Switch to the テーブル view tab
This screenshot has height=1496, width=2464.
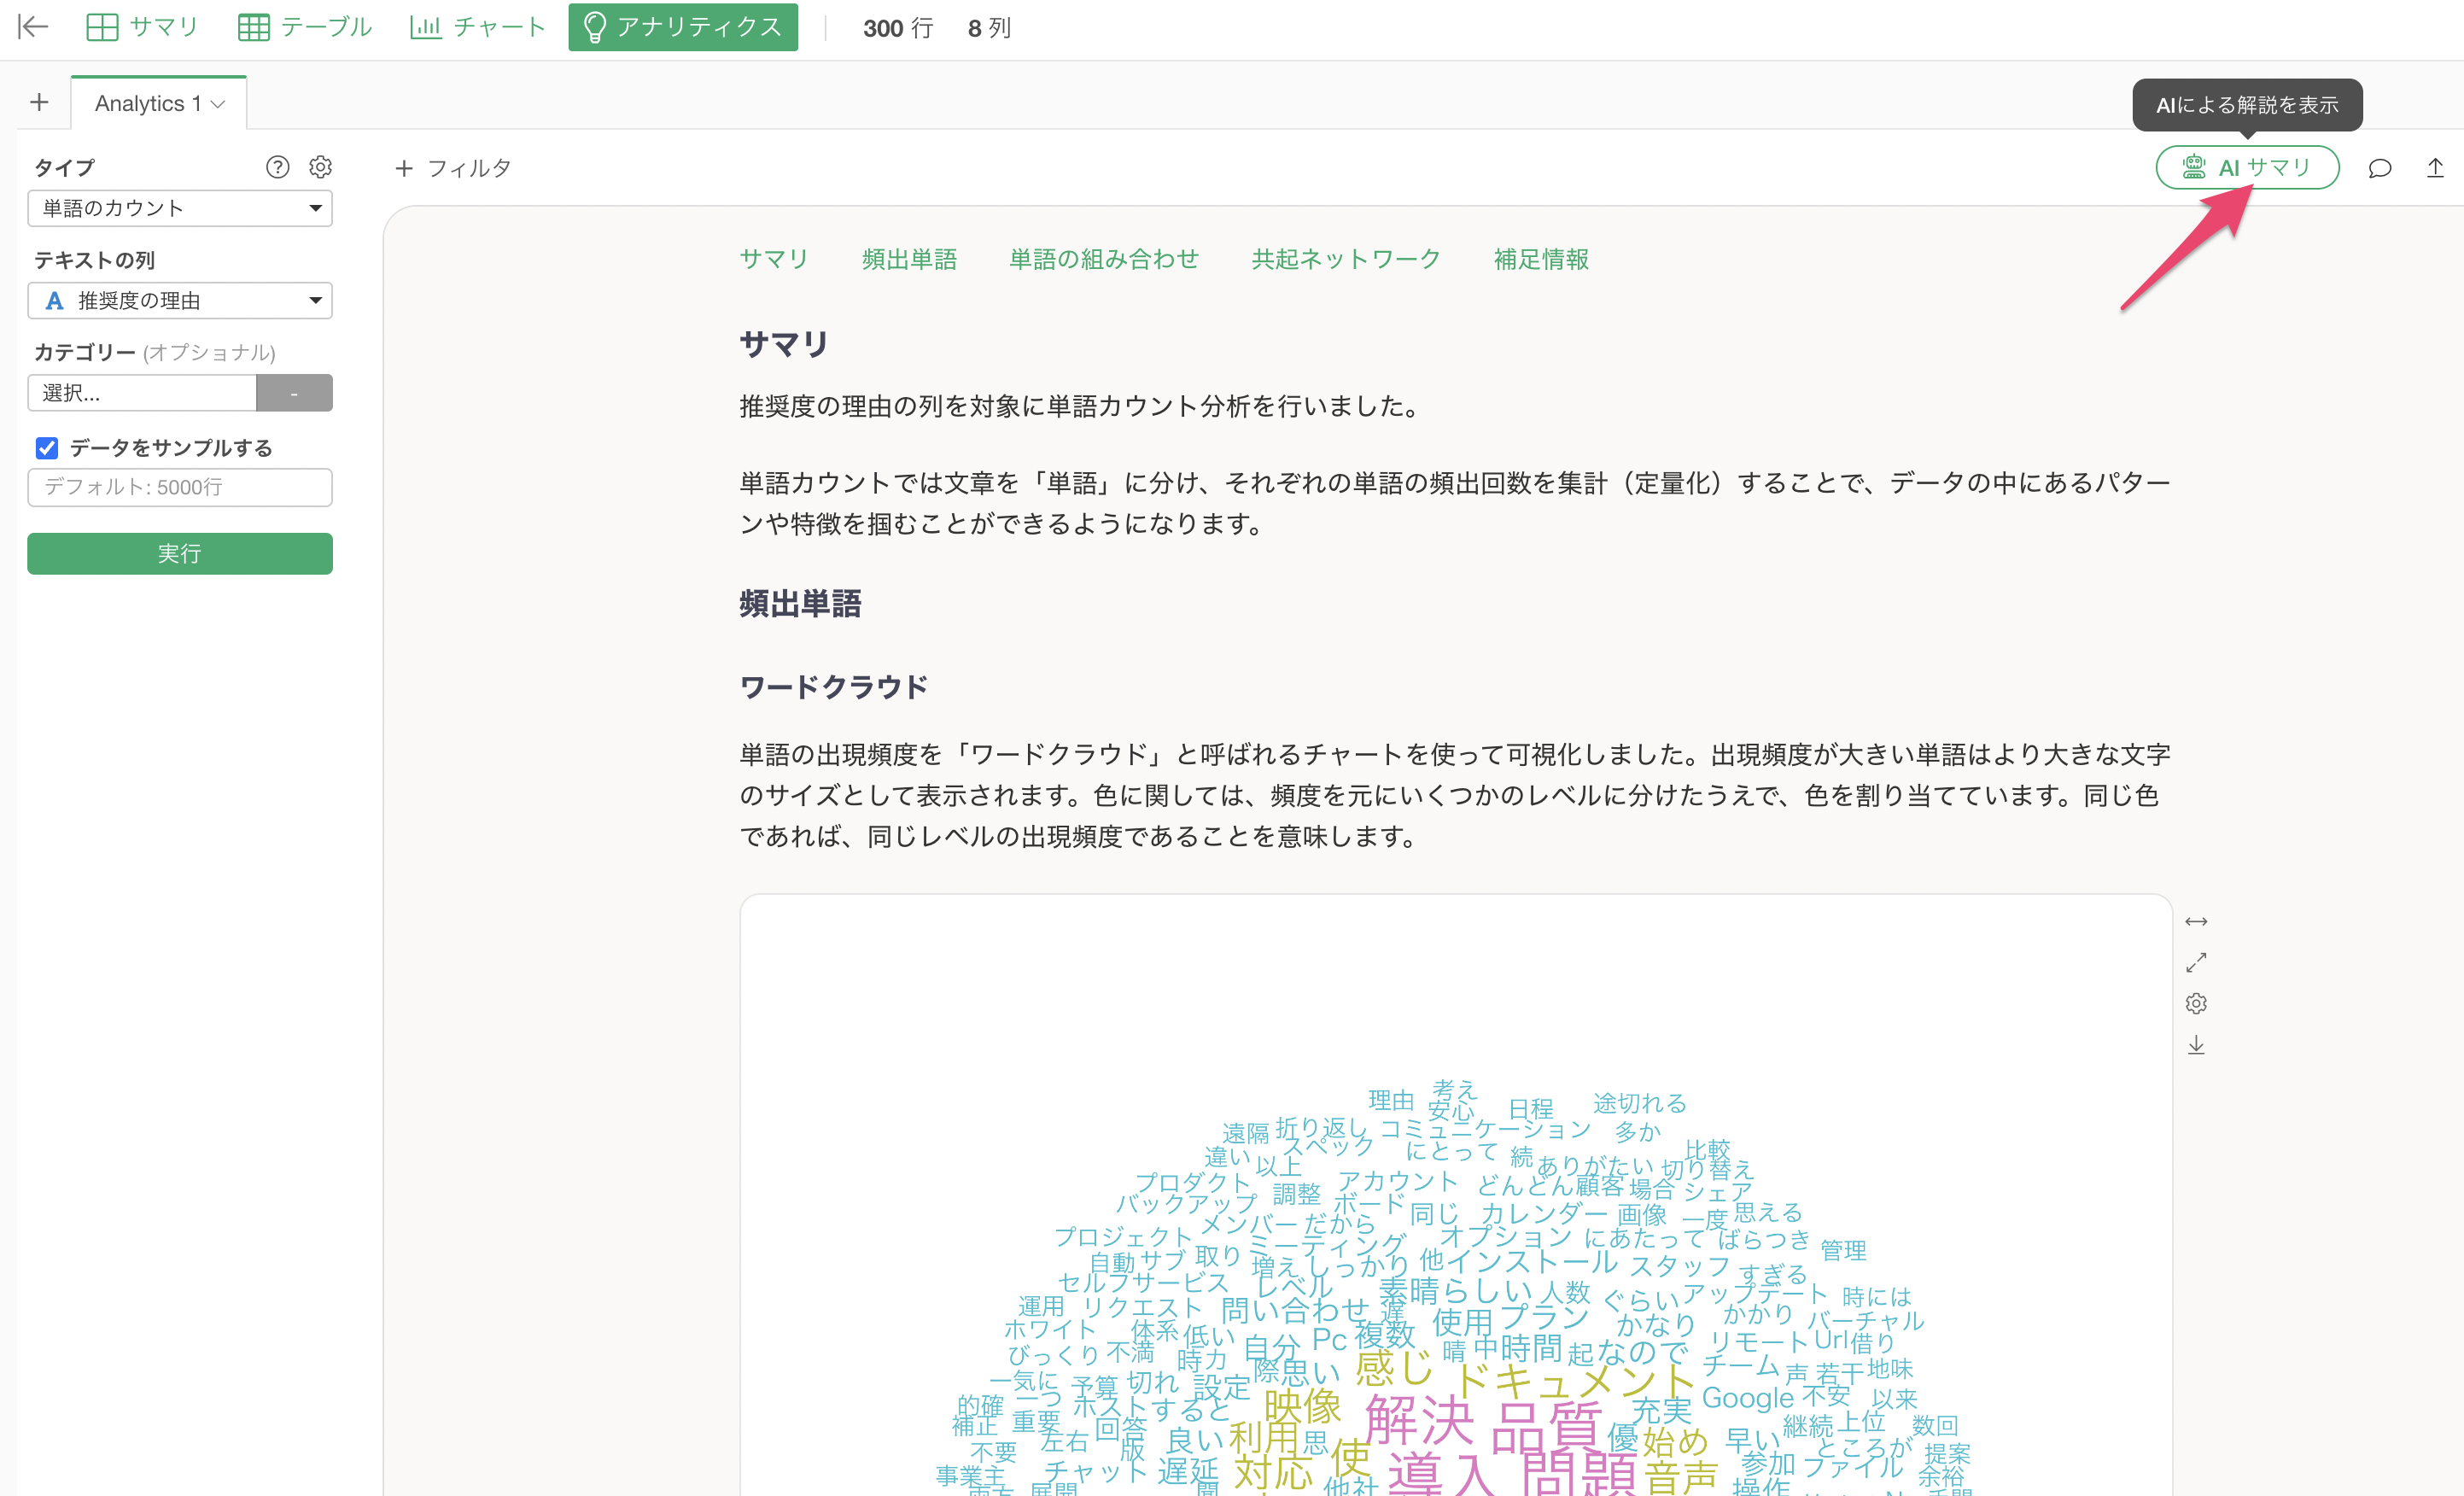305,27
